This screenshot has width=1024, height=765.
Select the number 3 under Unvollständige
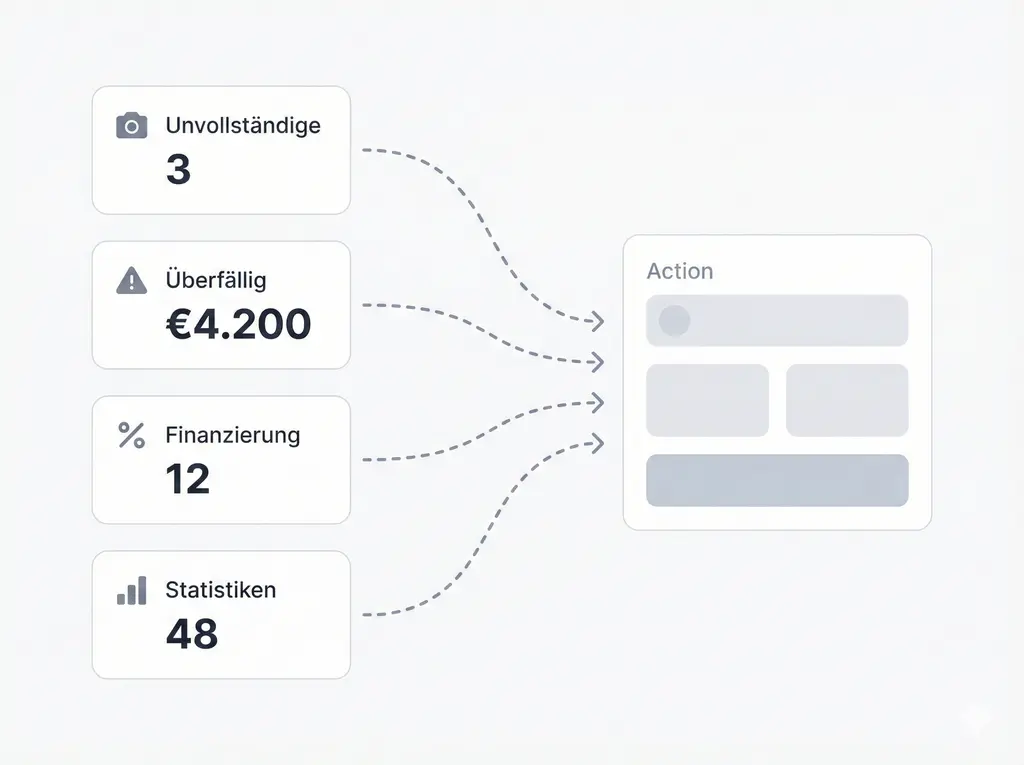pos(178,169)
